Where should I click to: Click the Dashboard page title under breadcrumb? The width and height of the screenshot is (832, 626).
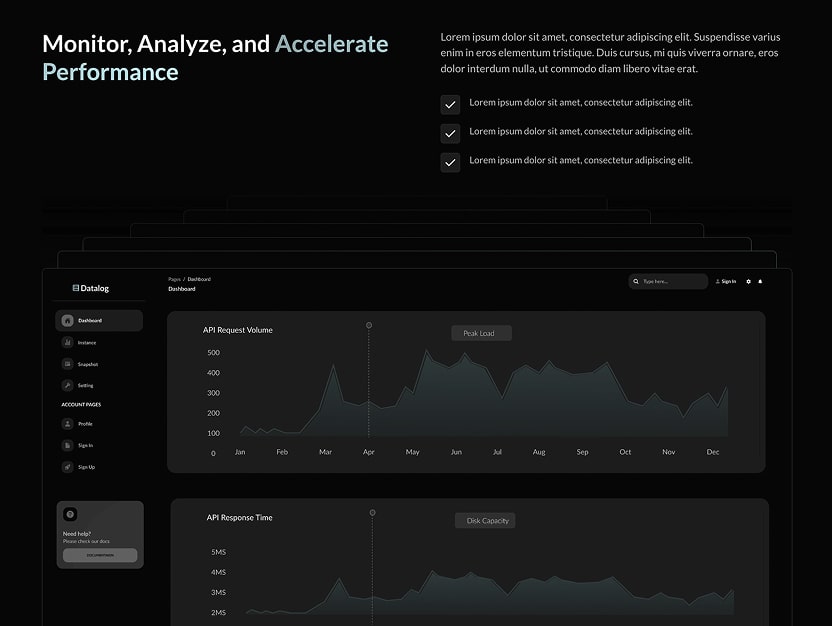[x=182, y=289]
